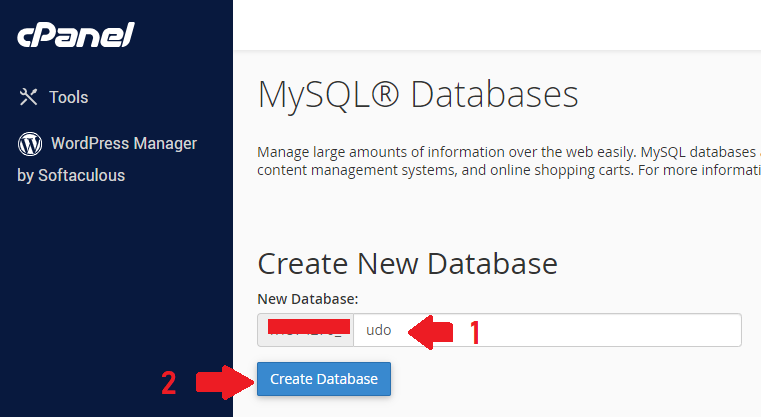Click the WordPress logo icon

(x=30, y=144)
